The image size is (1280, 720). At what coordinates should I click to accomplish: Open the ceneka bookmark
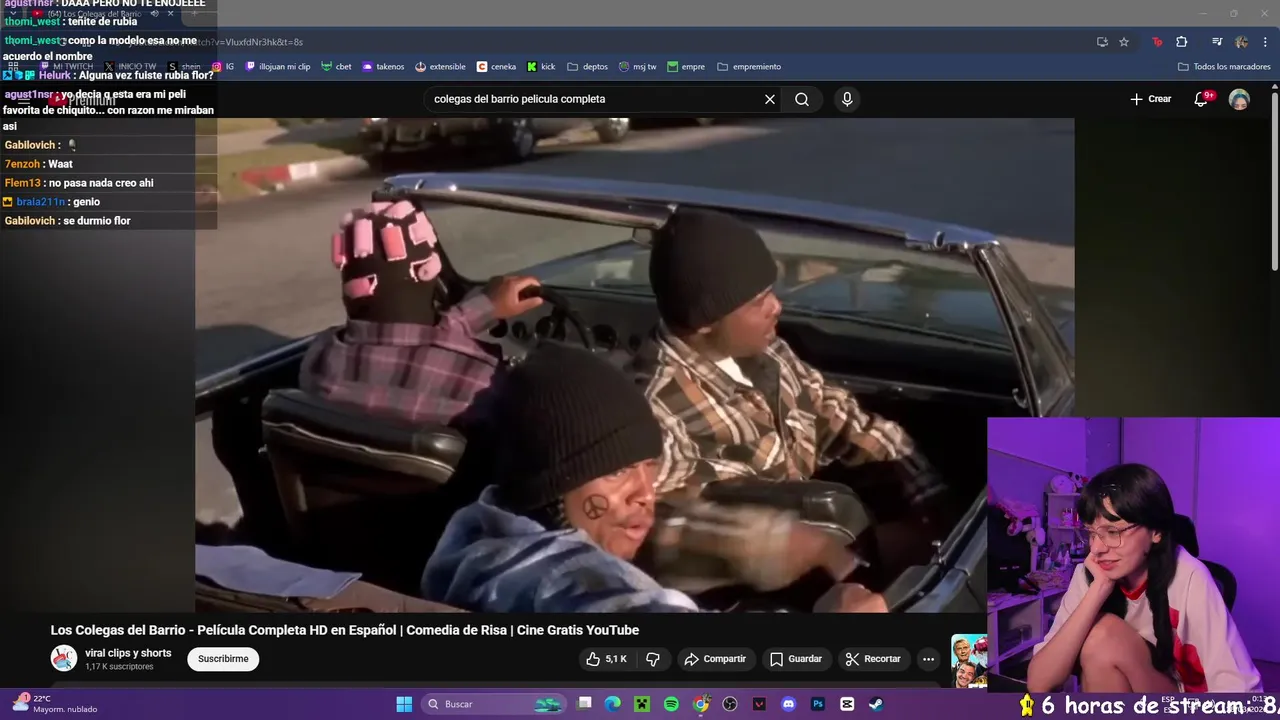click(496, 67)
